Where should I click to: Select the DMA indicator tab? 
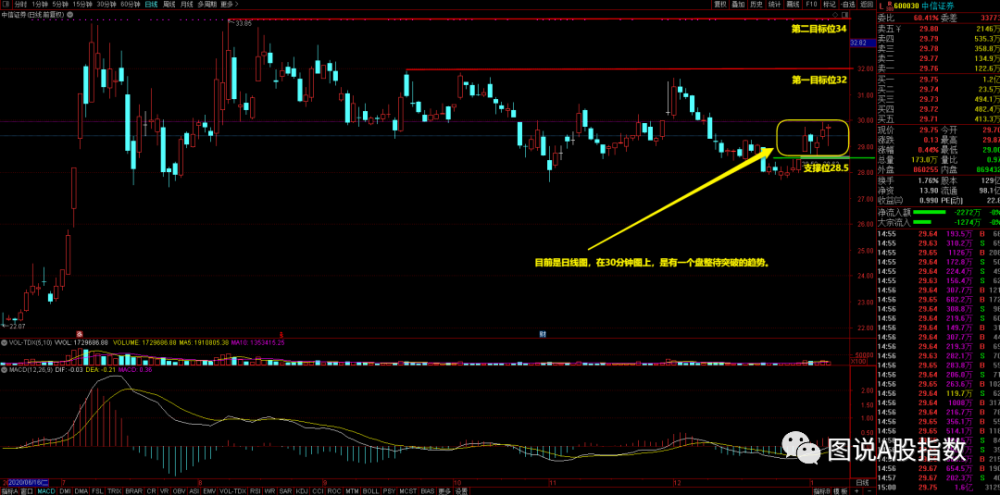click(81, 491)
